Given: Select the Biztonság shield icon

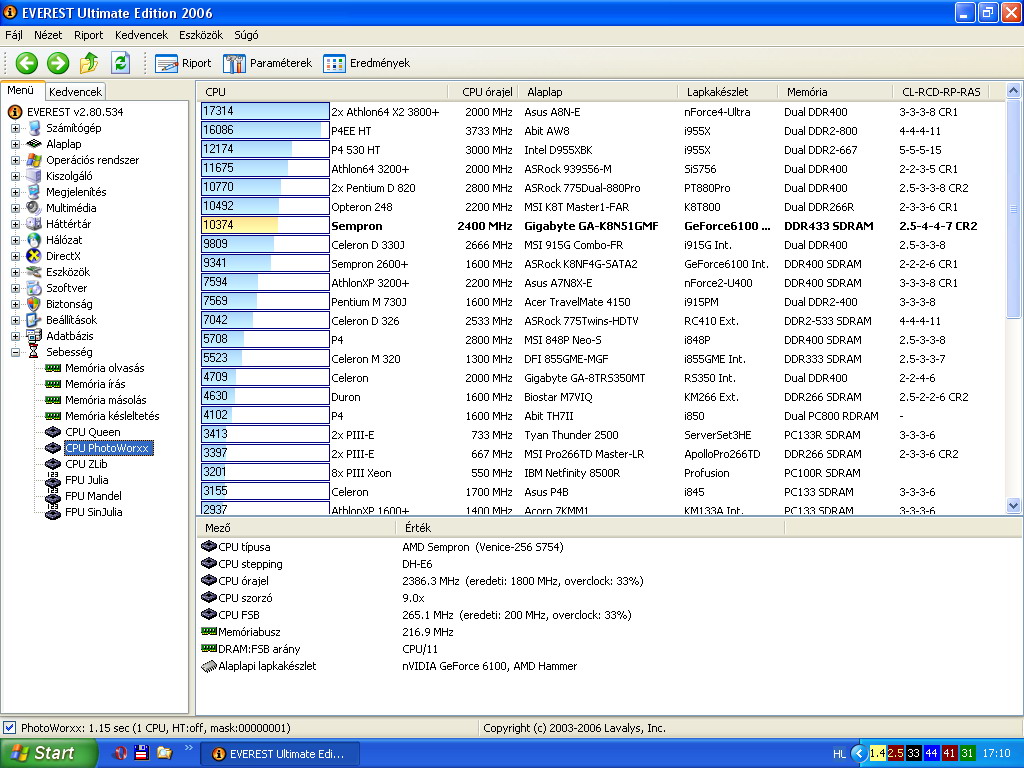Looking at the screenshot, I should (34, 304).
